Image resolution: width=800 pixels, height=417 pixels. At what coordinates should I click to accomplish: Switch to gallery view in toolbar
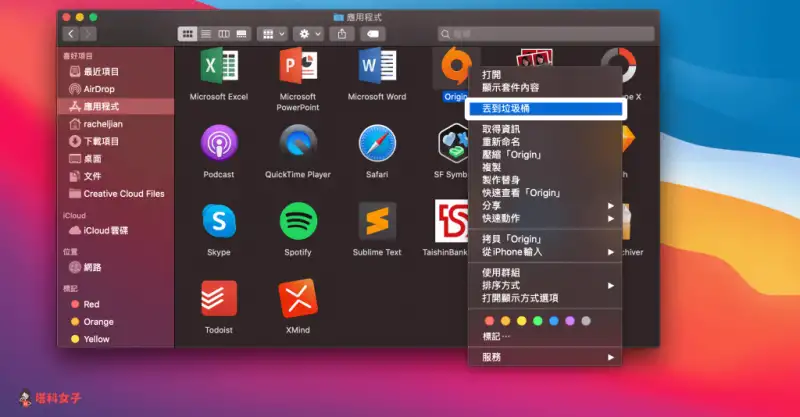[x=242, y=34]
